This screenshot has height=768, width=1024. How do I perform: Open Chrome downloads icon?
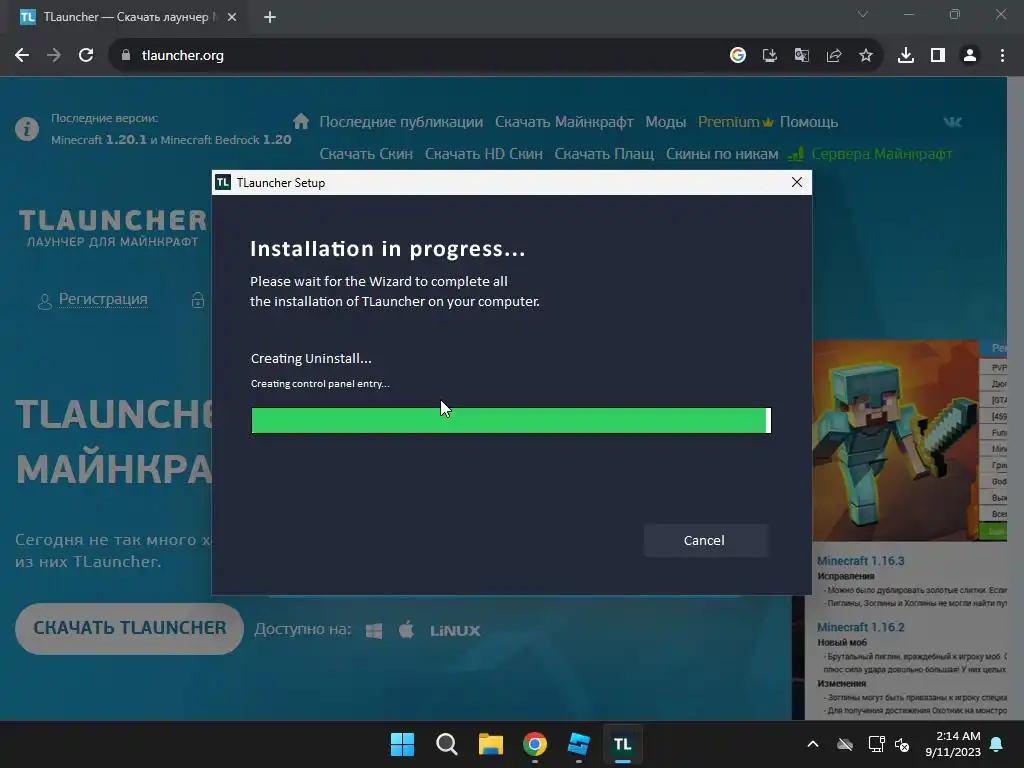pos(906,56)
